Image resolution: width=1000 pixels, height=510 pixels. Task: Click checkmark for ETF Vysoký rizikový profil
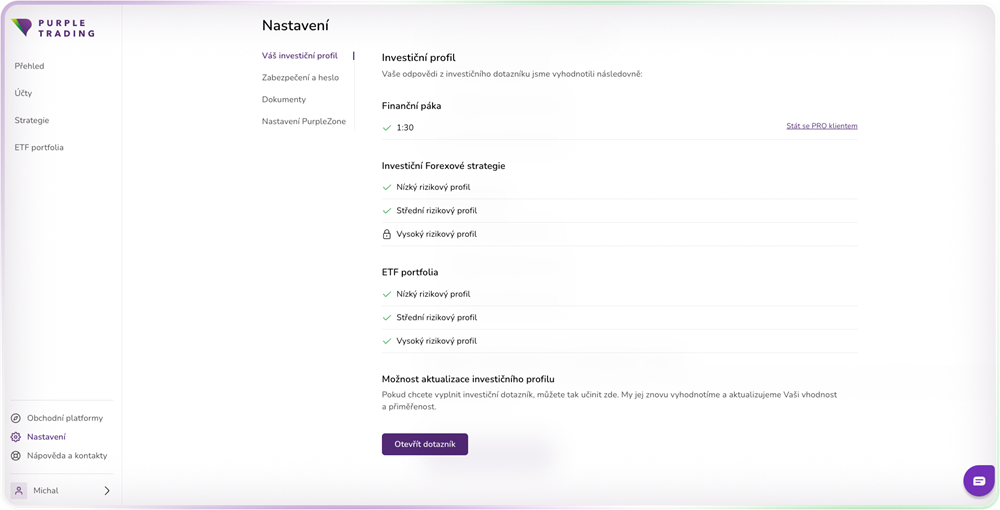pyautogui.click(x=386, y=341)
